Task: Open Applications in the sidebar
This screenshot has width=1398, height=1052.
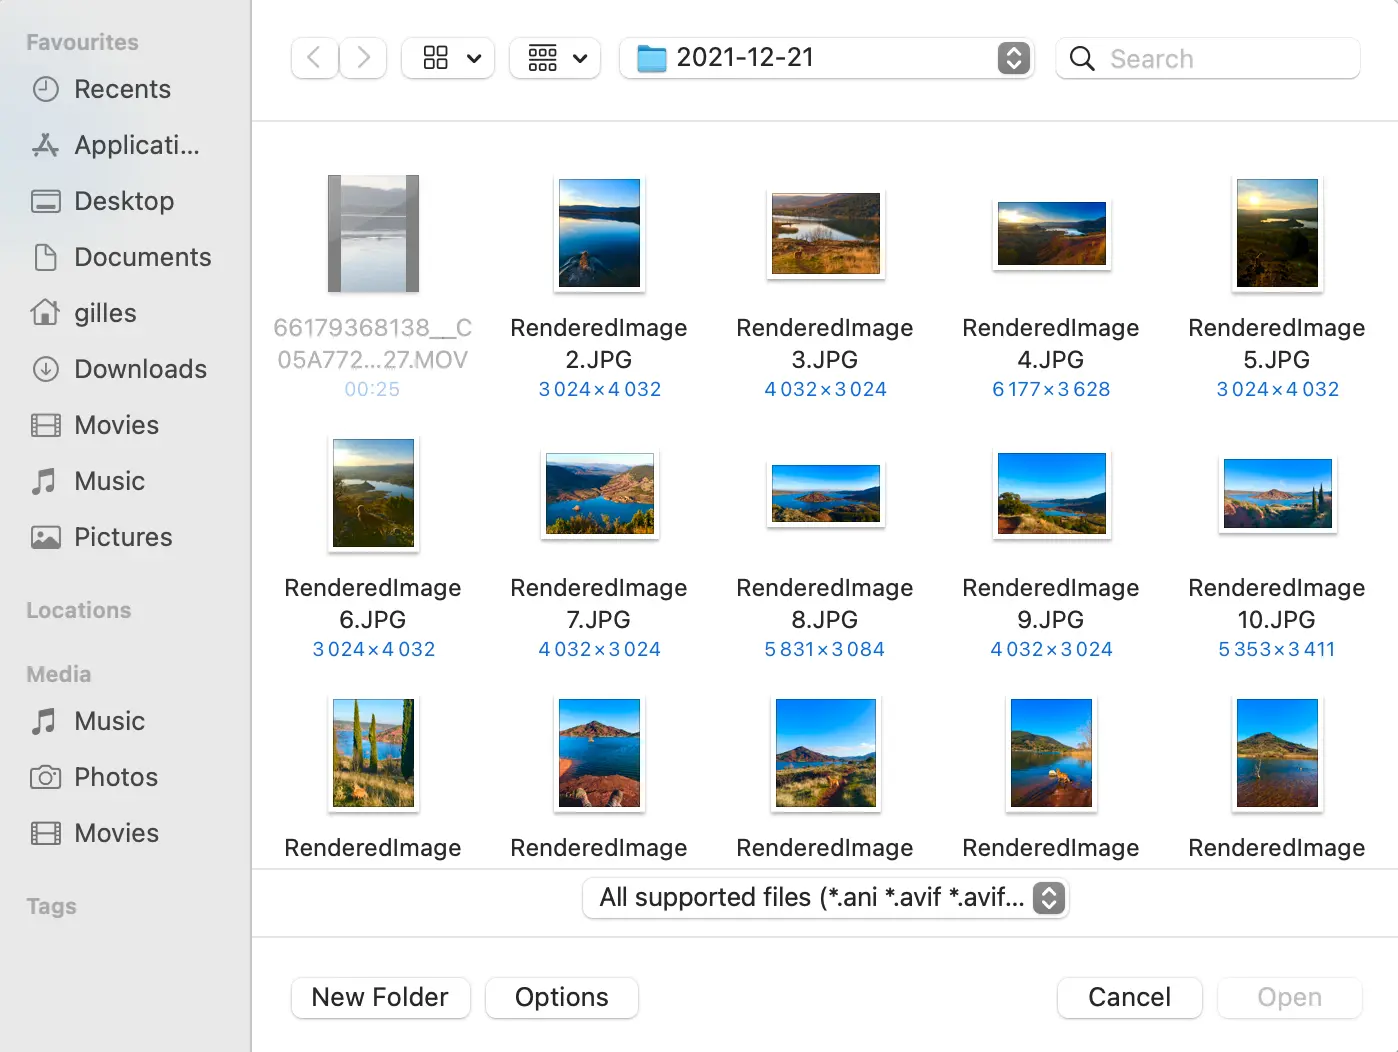Action: click(x=136, y=145)
